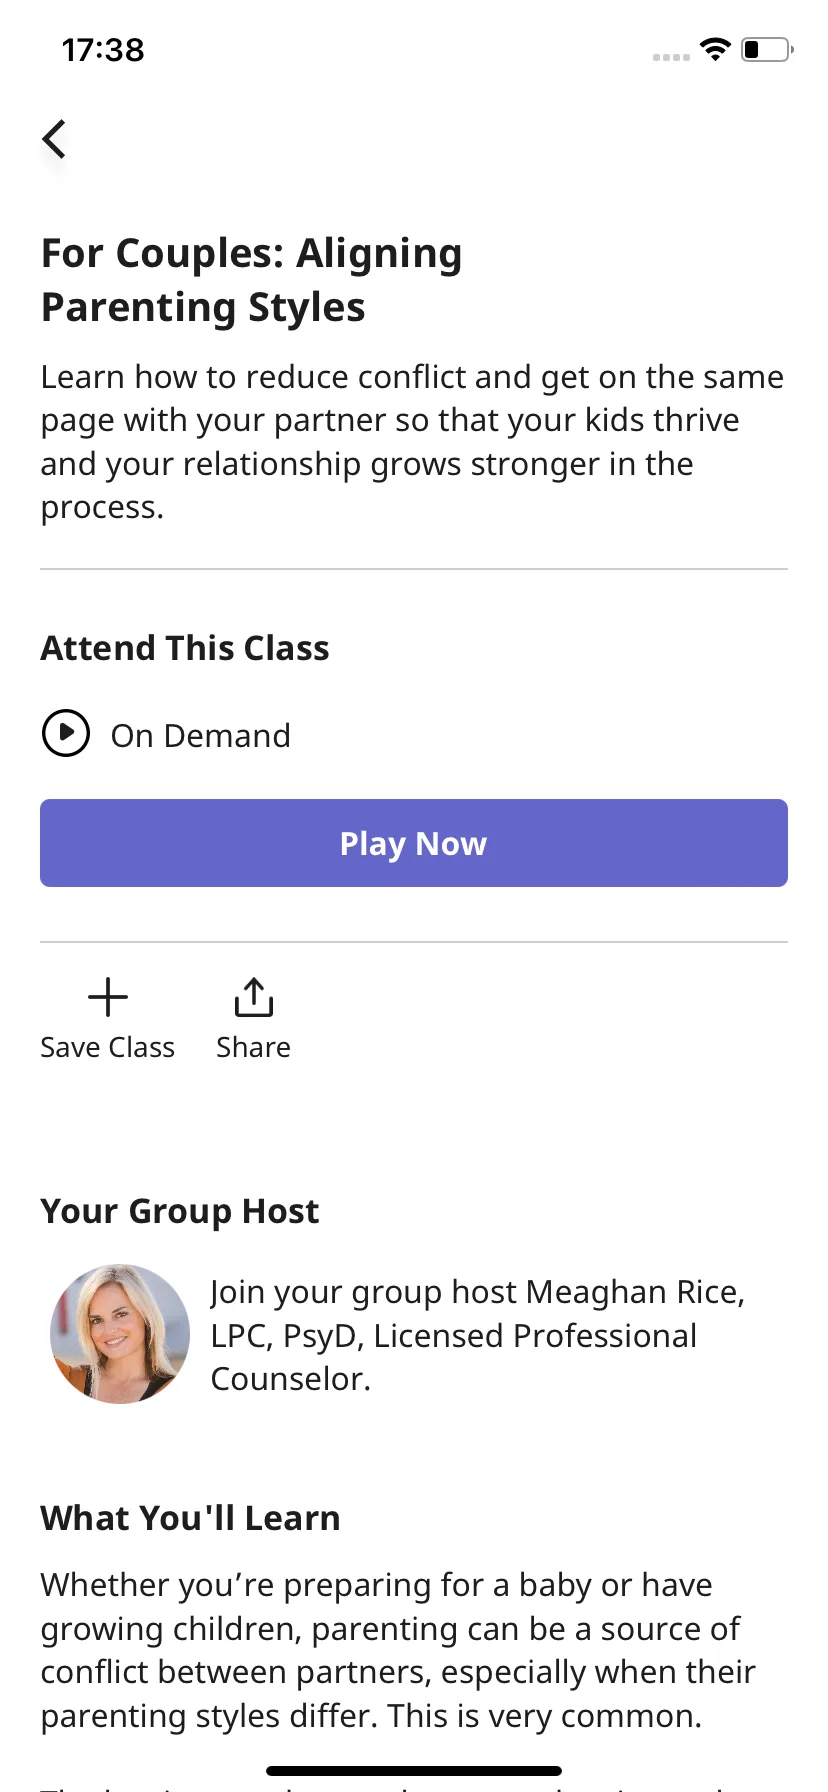The image size is (828, 1792).
Task: Tap the back chevron arrow
Action: click(54, 139)
